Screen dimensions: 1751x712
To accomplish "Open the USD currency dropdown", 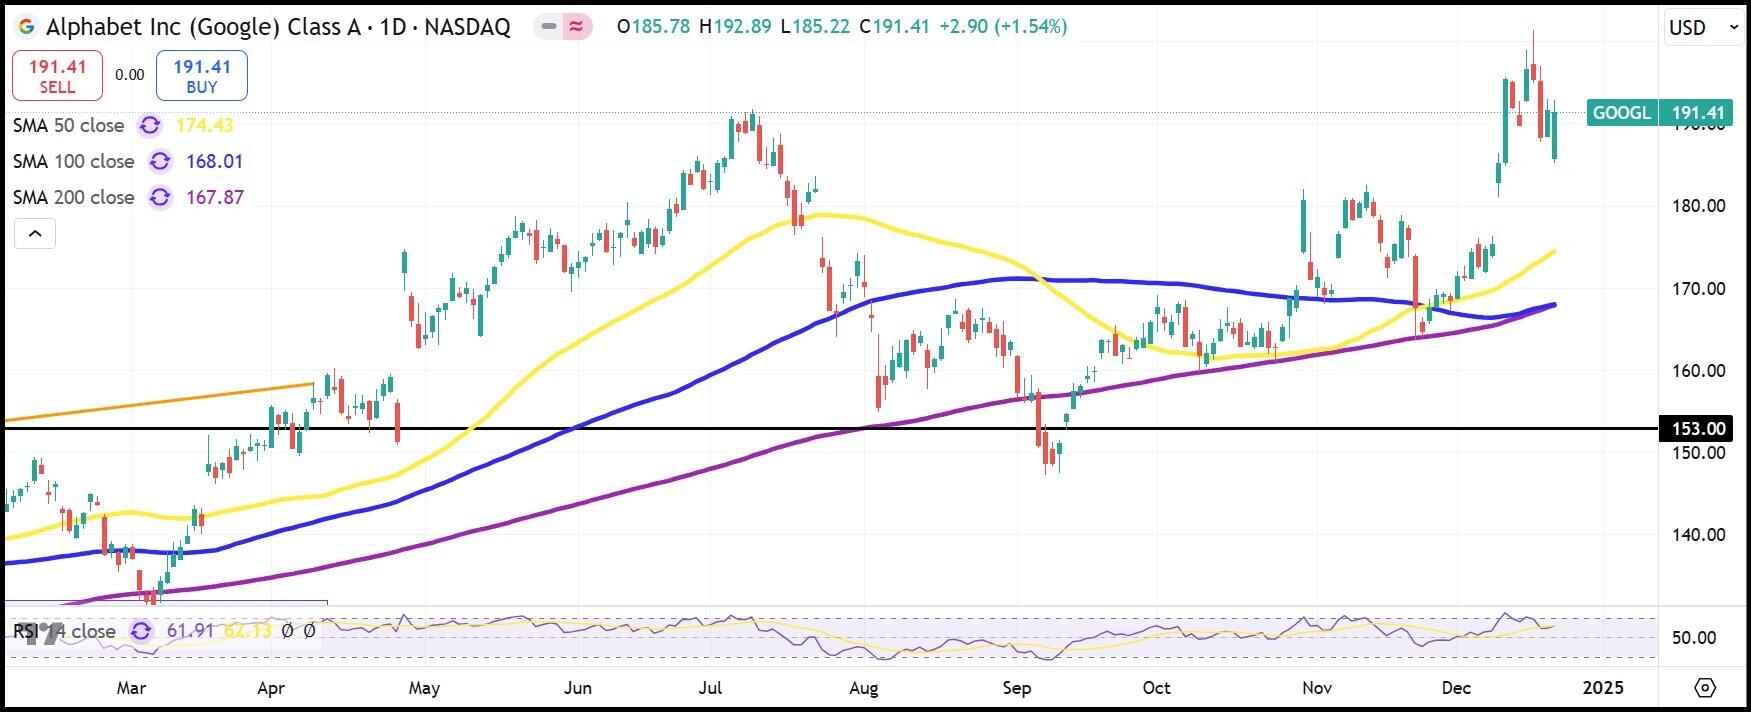I will [x=1703, y=28].
